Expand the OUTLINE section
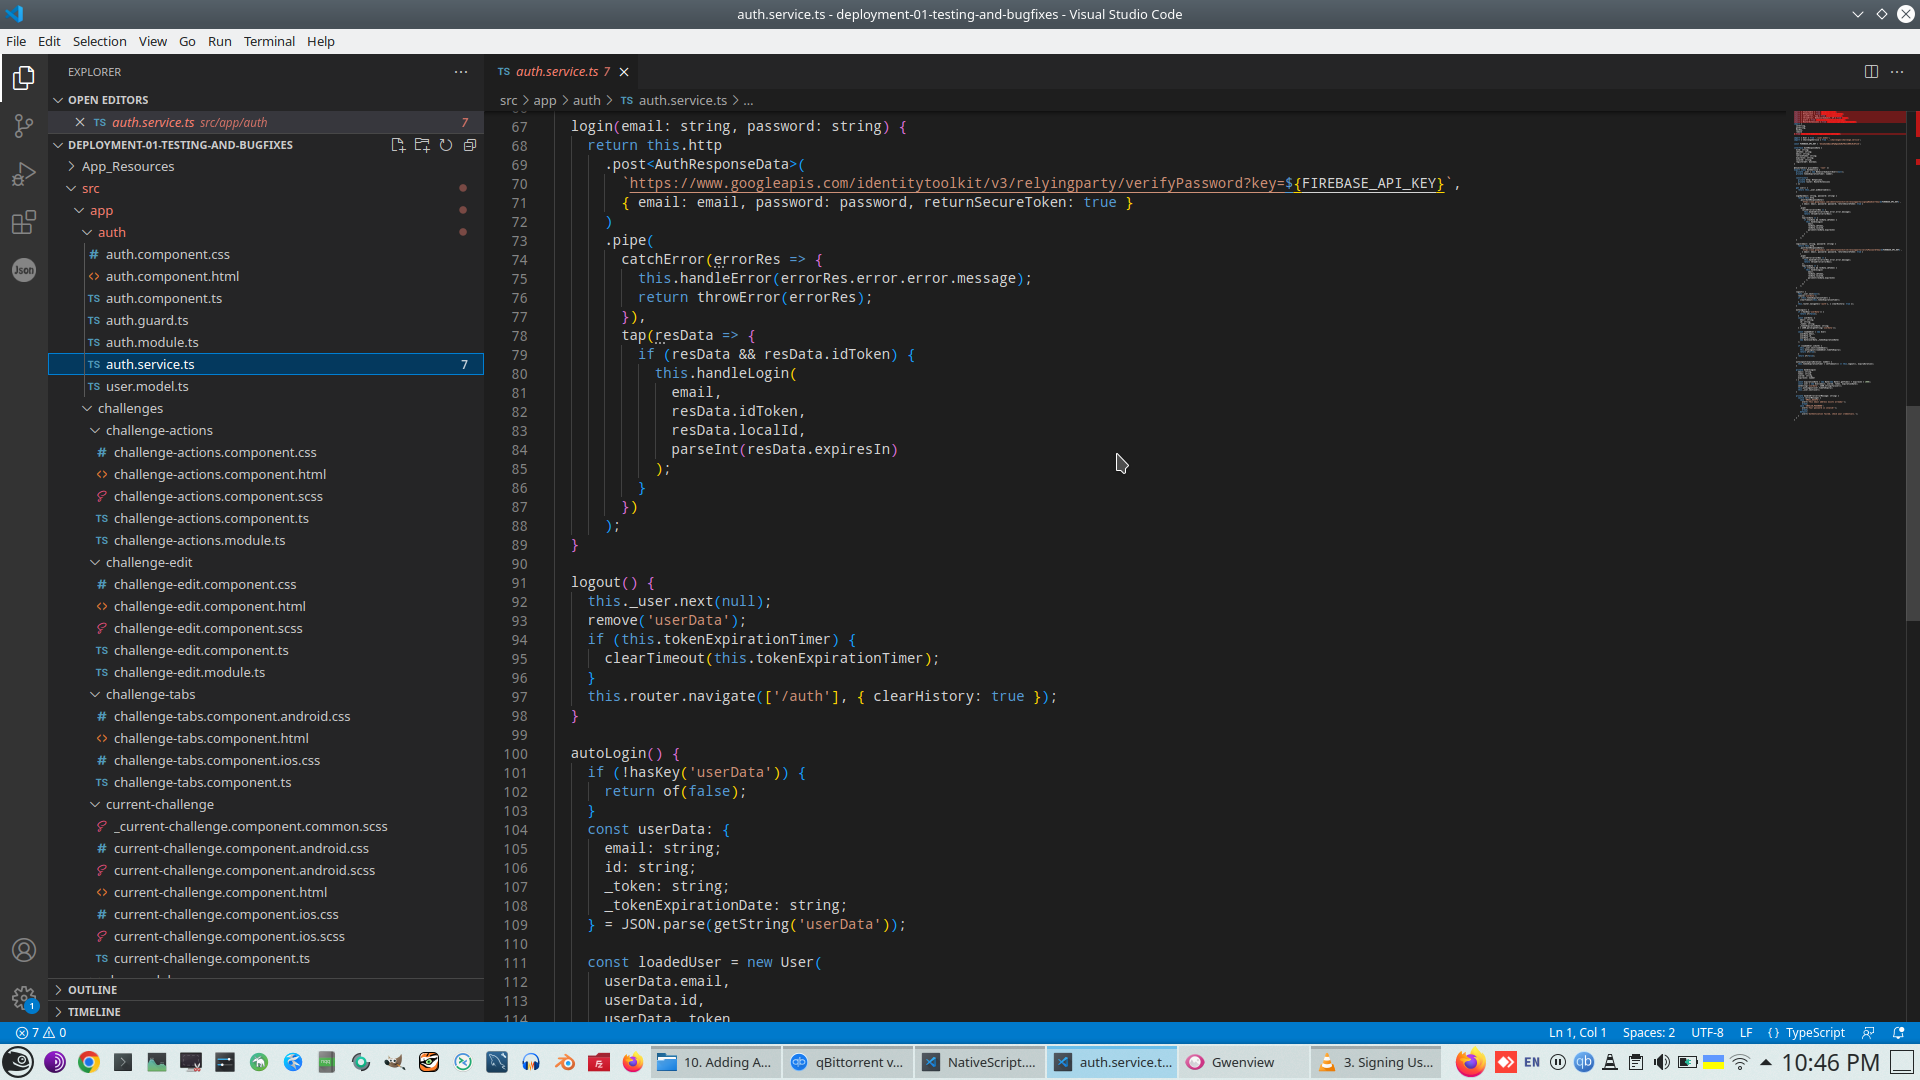 point(92,990)
